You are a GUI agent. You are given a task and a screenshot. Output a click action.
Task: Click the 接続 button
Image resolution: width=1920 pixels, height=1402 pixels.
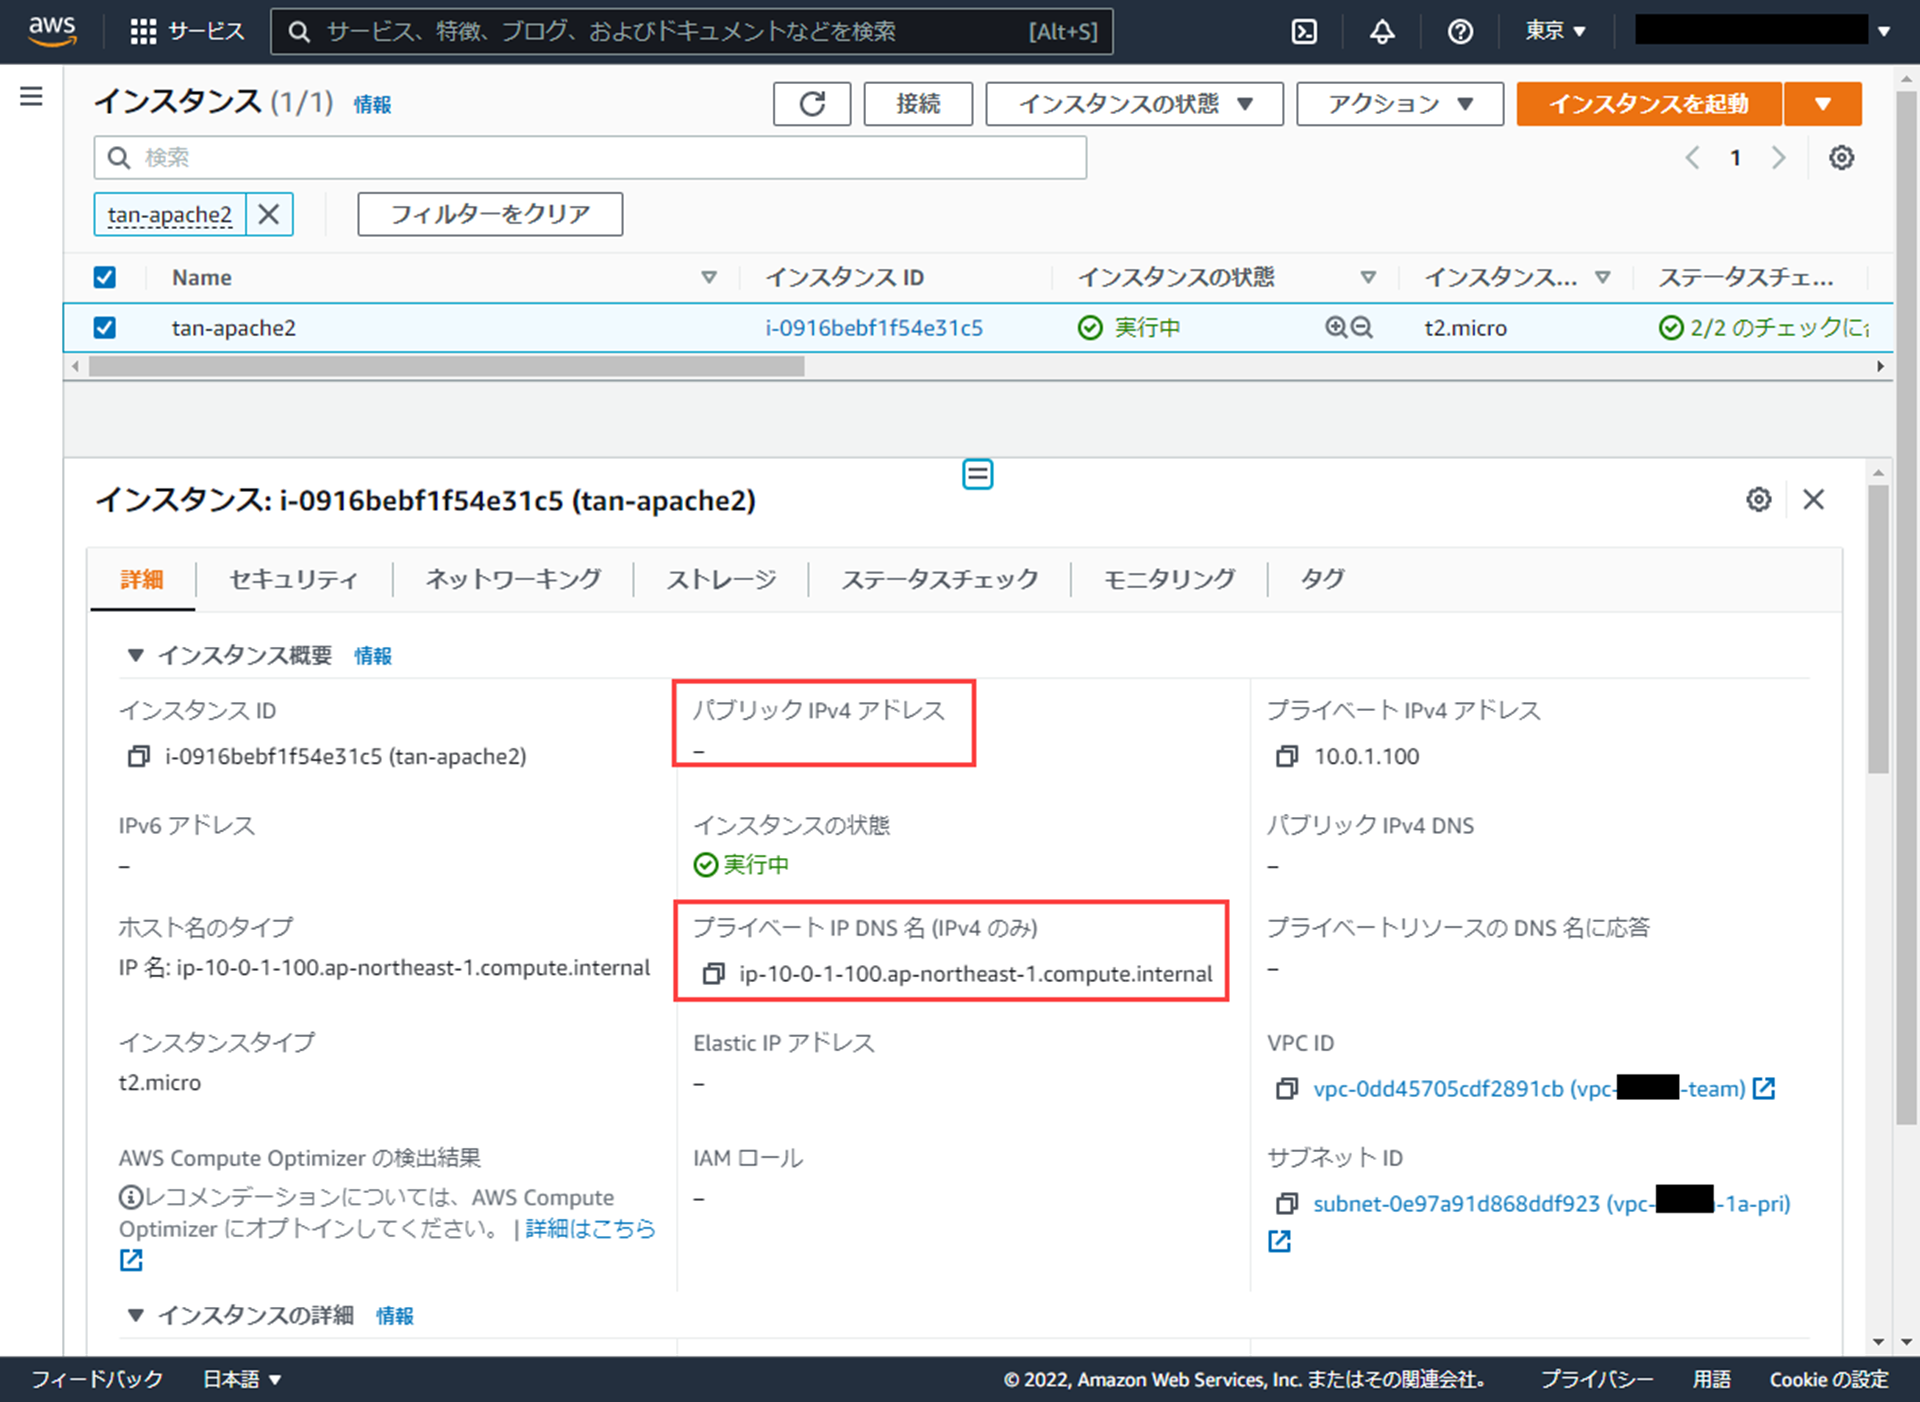pos(917,104)
